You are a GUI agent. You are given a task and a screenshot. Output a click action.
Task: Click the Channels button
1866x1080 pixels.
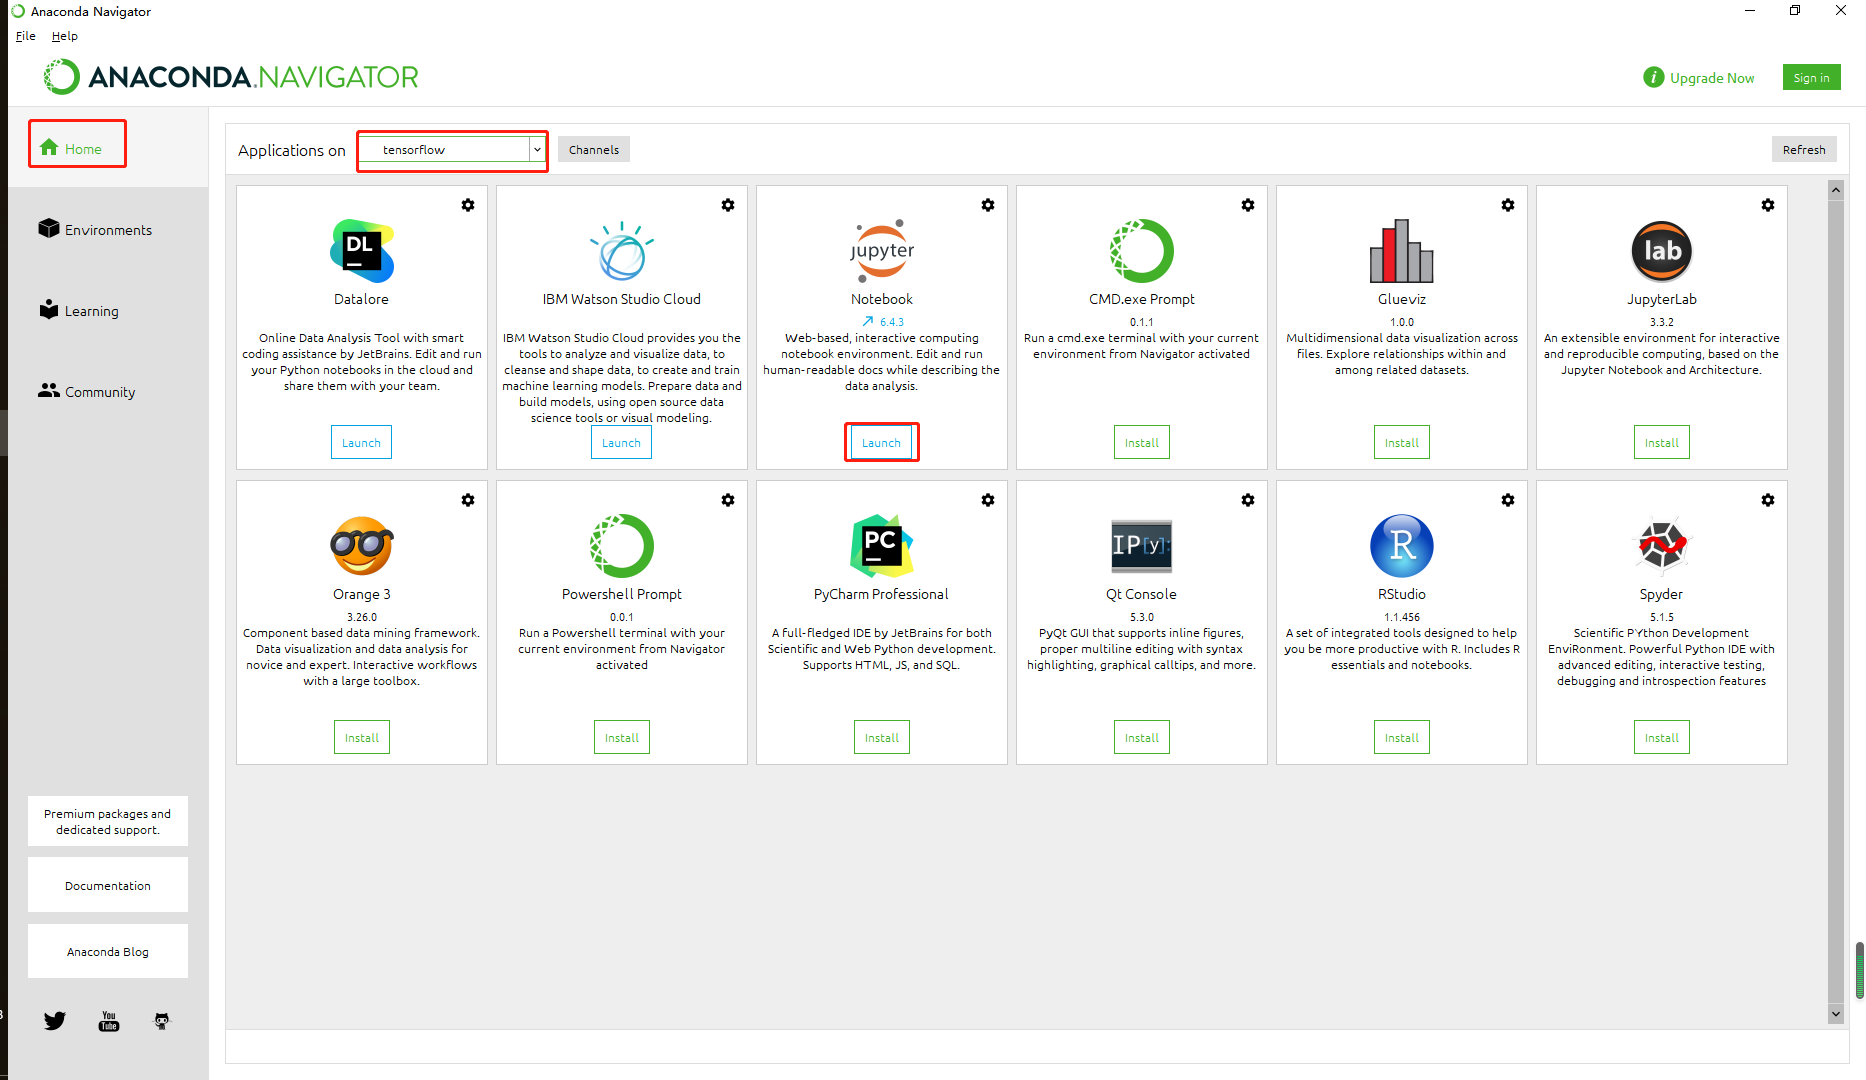click(594, 150)
